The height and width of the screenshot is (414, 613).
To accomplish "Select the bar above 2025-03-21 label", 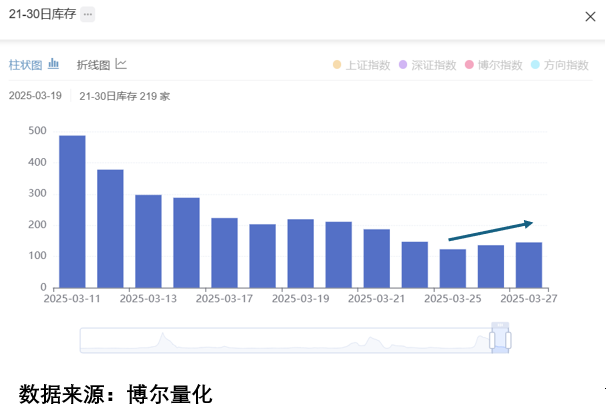I will coord(377,258).
